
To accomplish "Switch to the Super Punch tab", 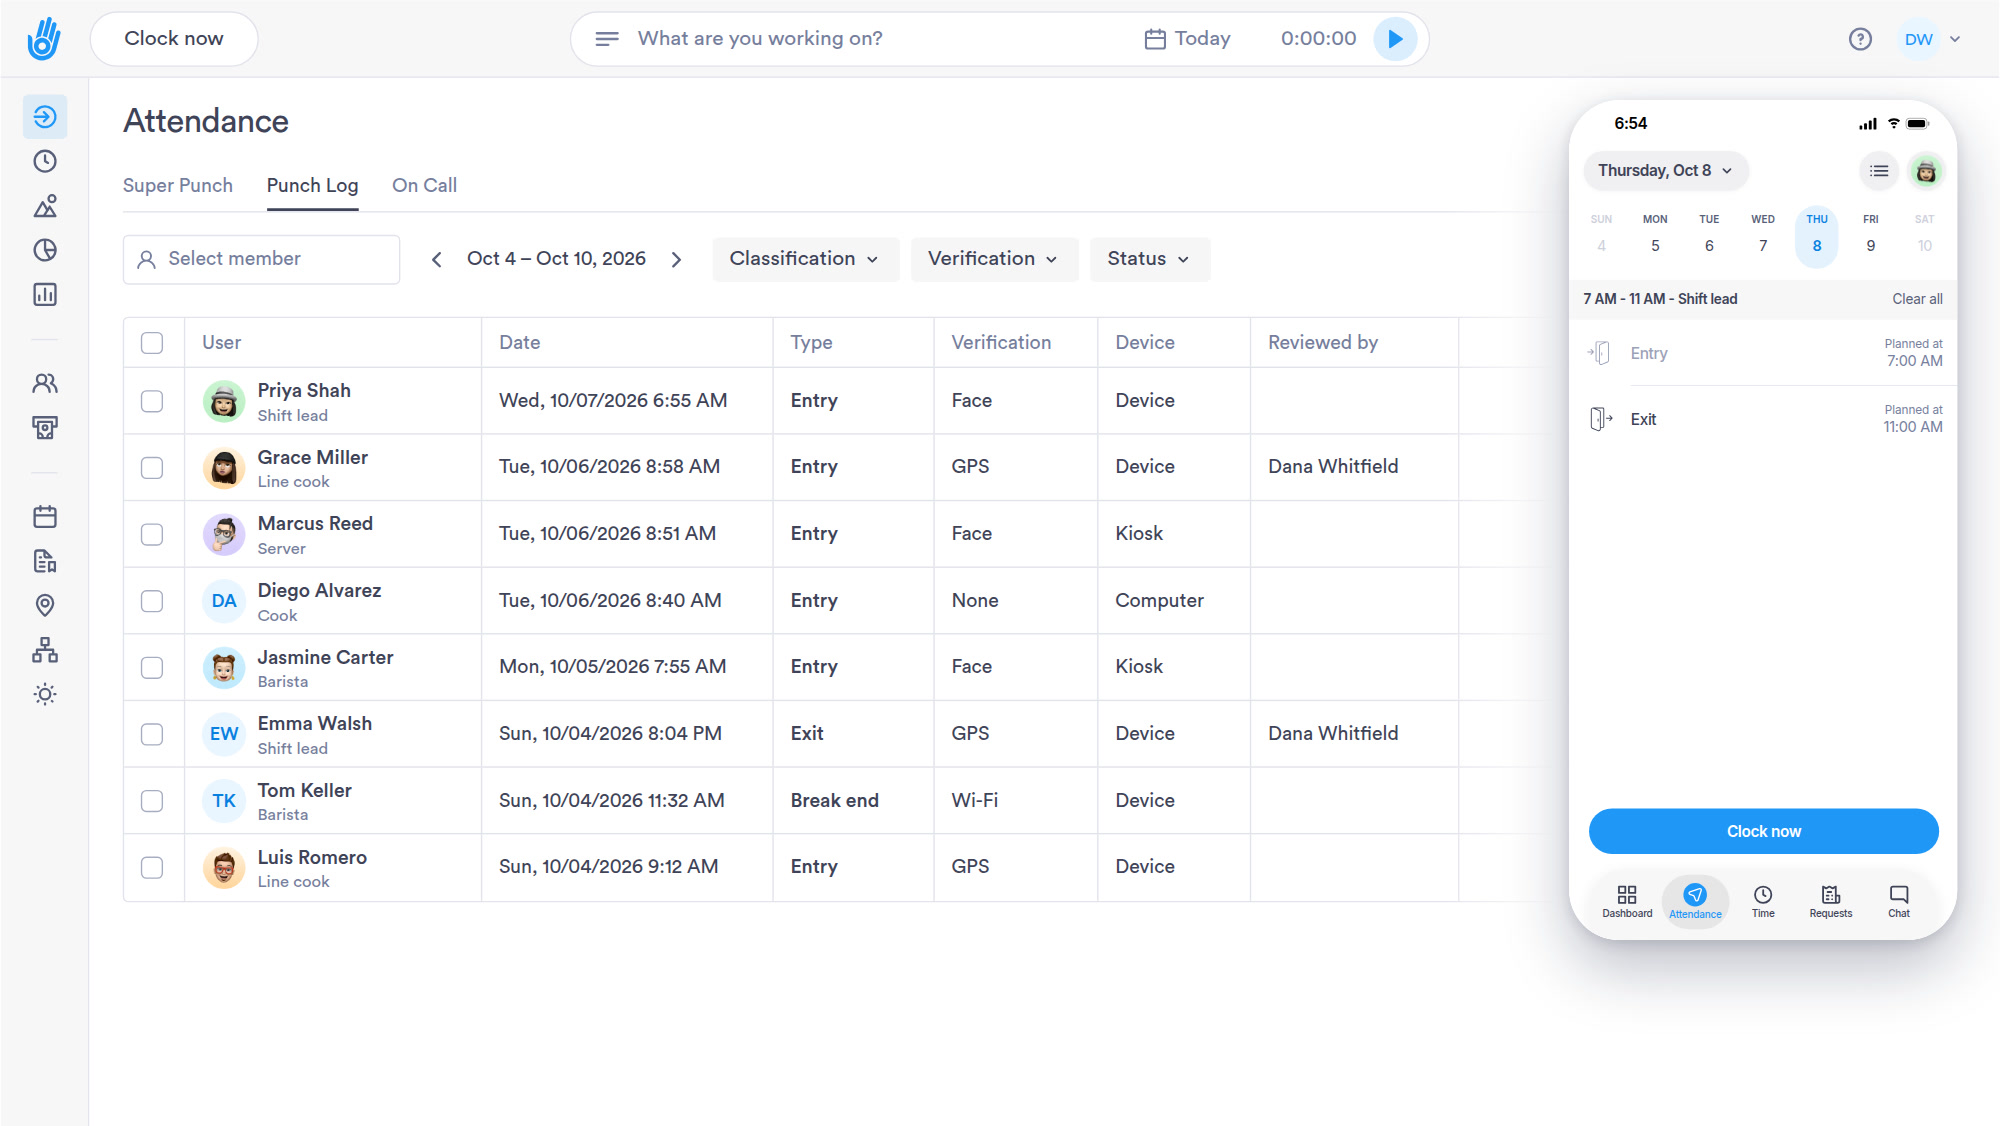I will click(x=178, y=185).
